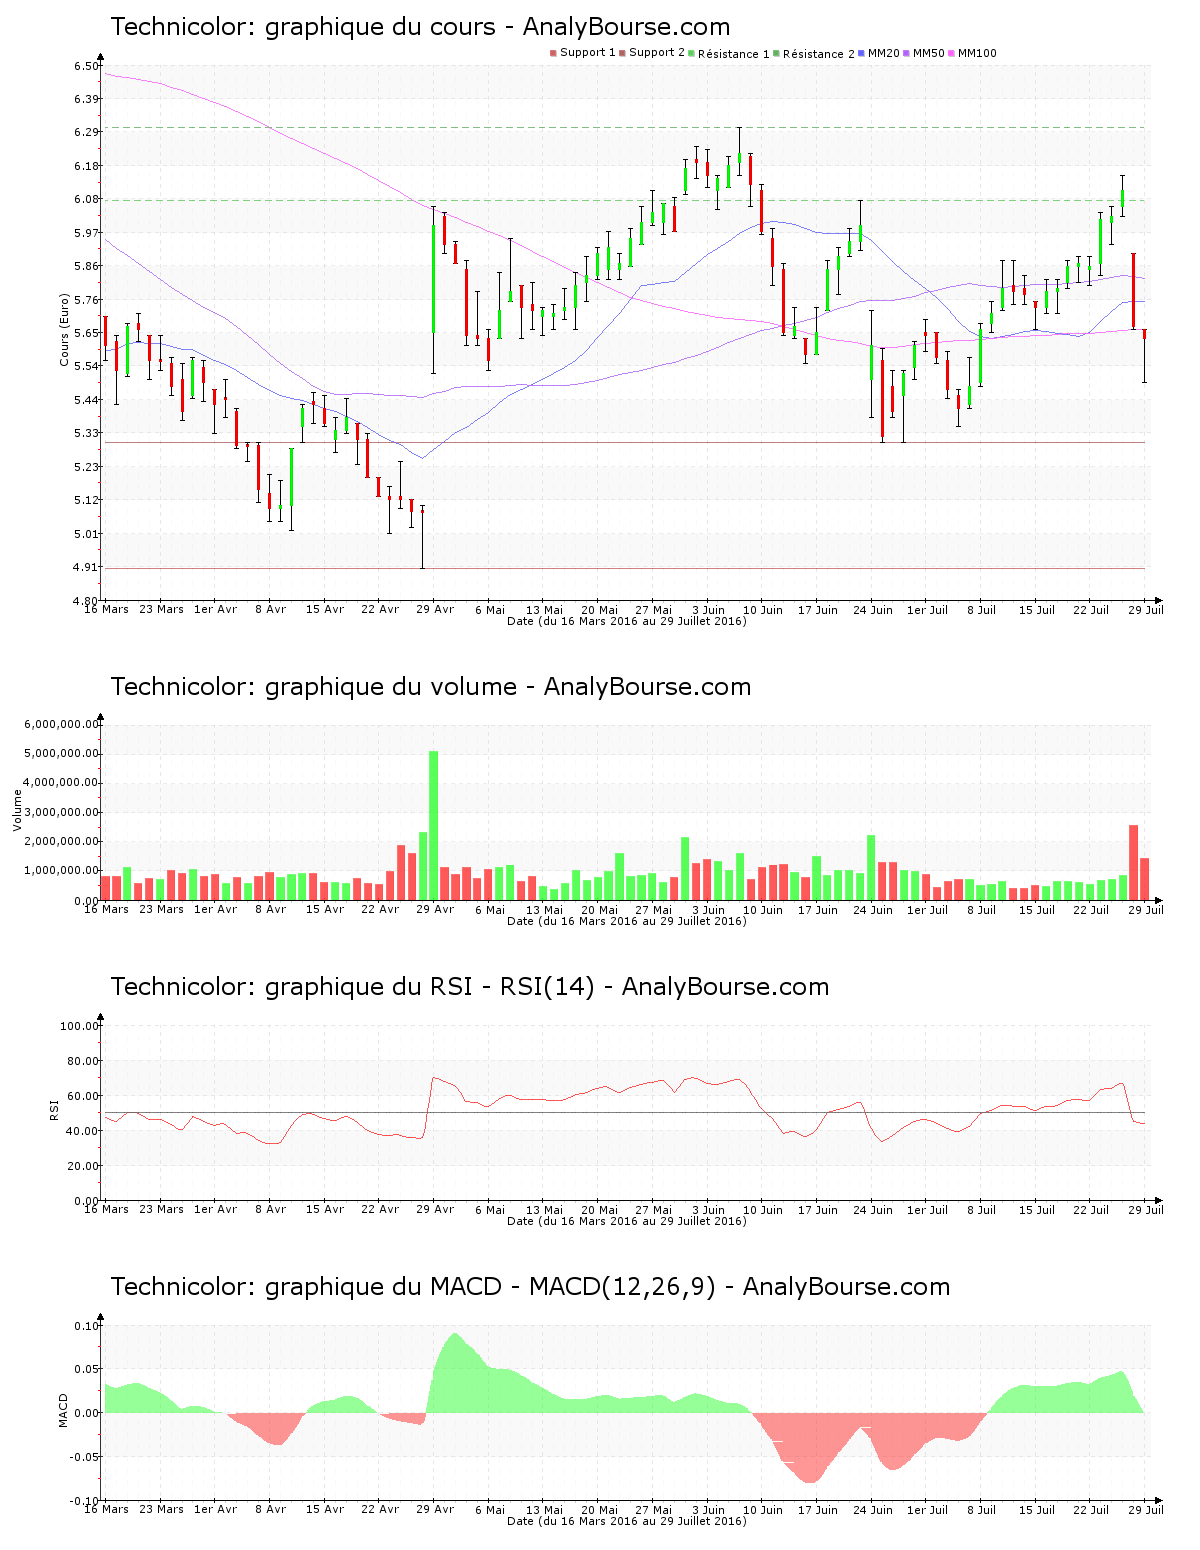1200x1550 pixels.
Task: Click the '29 Avr' date label under the price chart
Action: [435, 609]
